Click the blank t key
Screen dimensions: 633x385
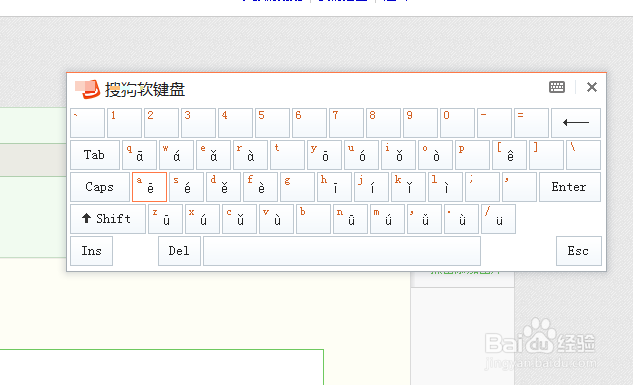click(x=287, y=155)
